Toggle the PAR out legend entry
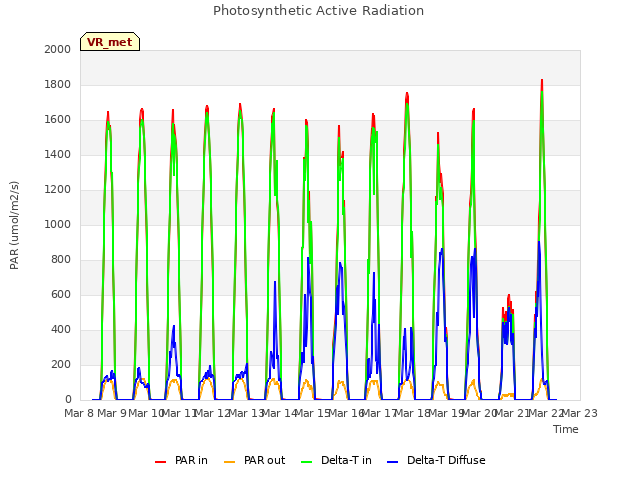The width and height of the screenshot is (640, 480). point(254,460)
